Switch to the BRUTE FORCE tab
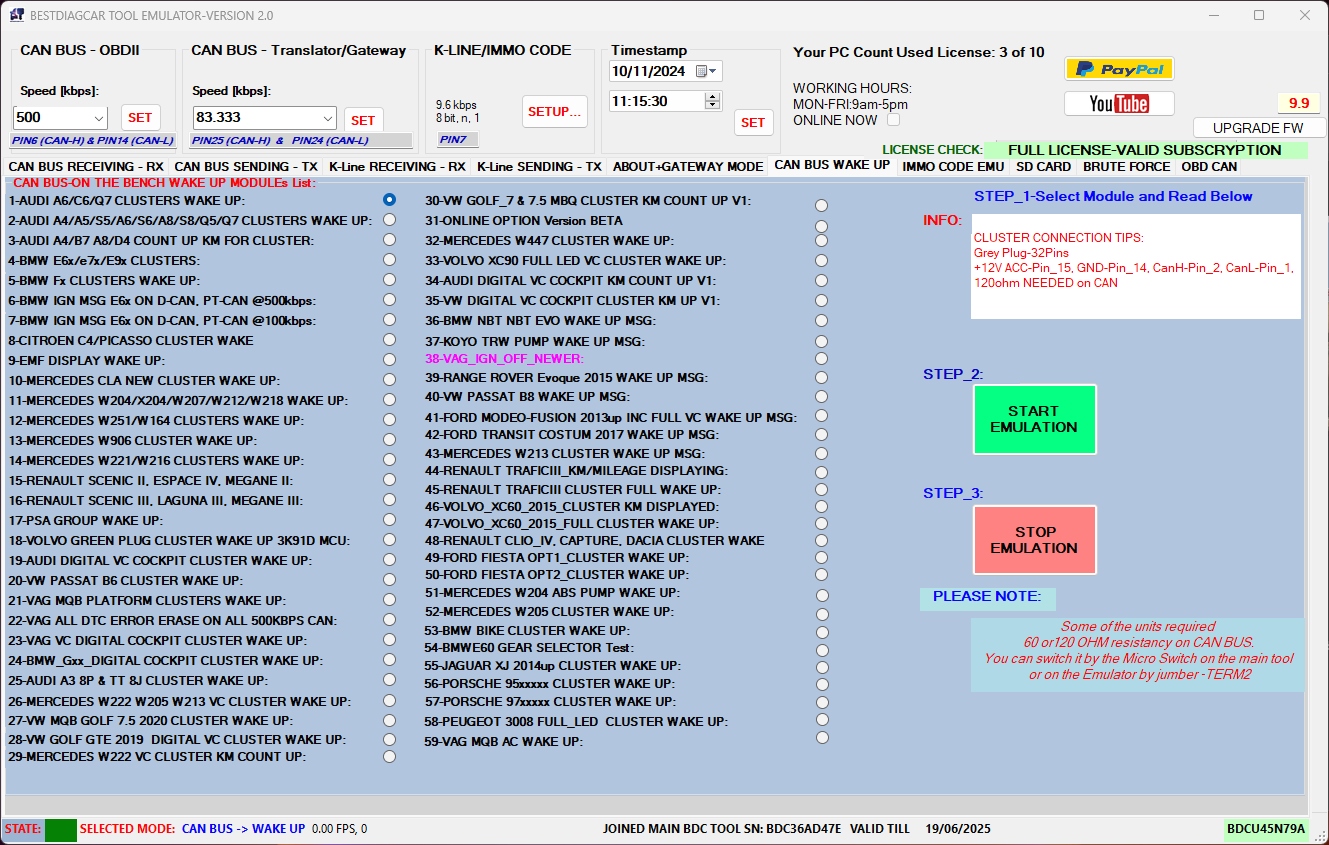1329x845 pixels. point(1126,166)
